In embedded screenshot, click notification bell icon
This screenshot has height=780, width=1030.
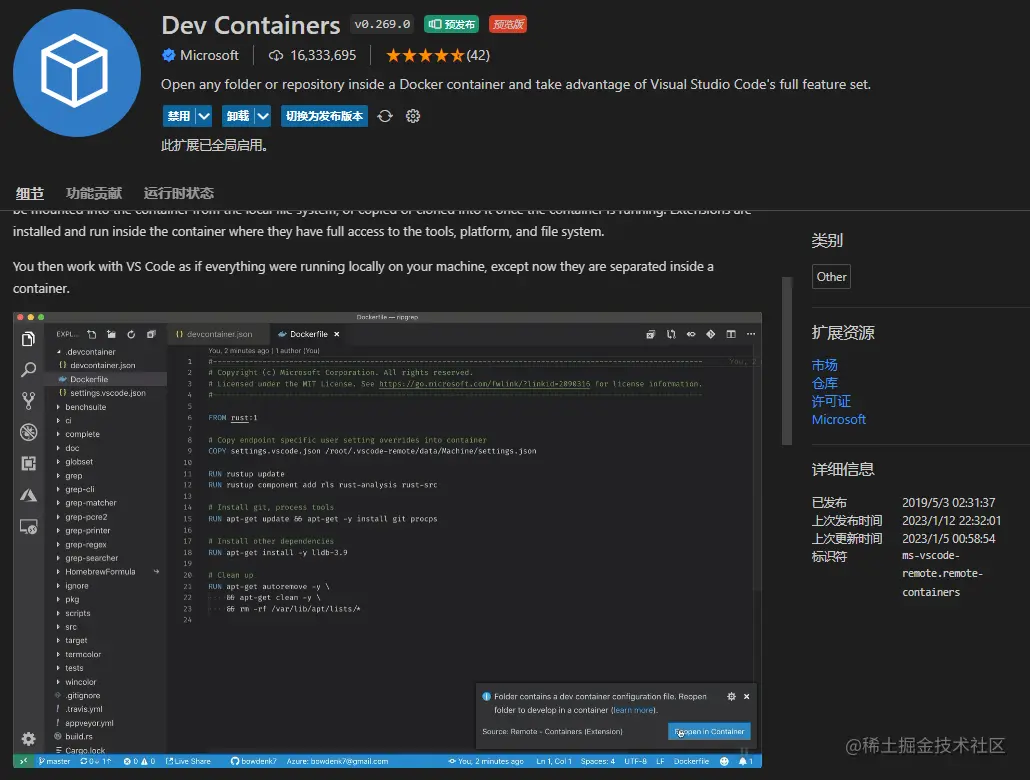[x=742, y=762]
